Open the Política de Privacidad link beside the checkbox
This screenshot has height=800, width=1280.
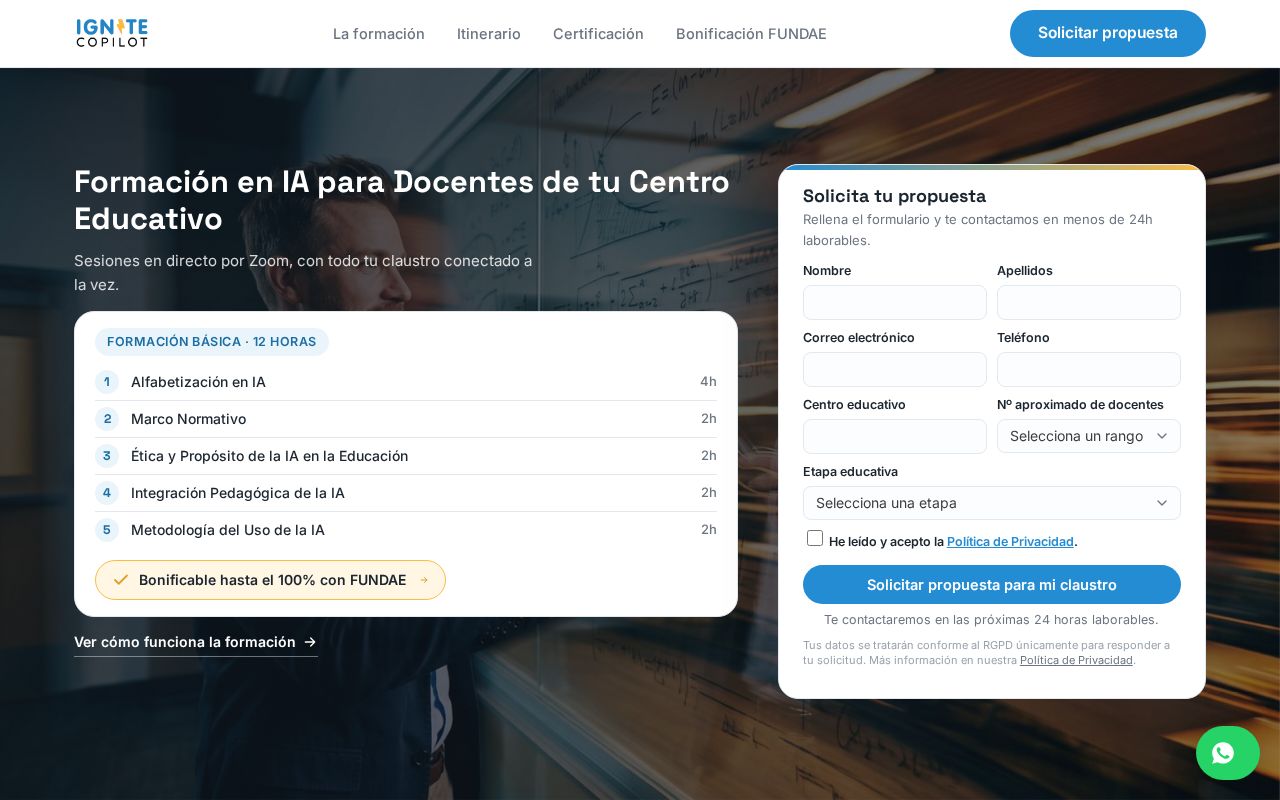tap(1010, 542)
